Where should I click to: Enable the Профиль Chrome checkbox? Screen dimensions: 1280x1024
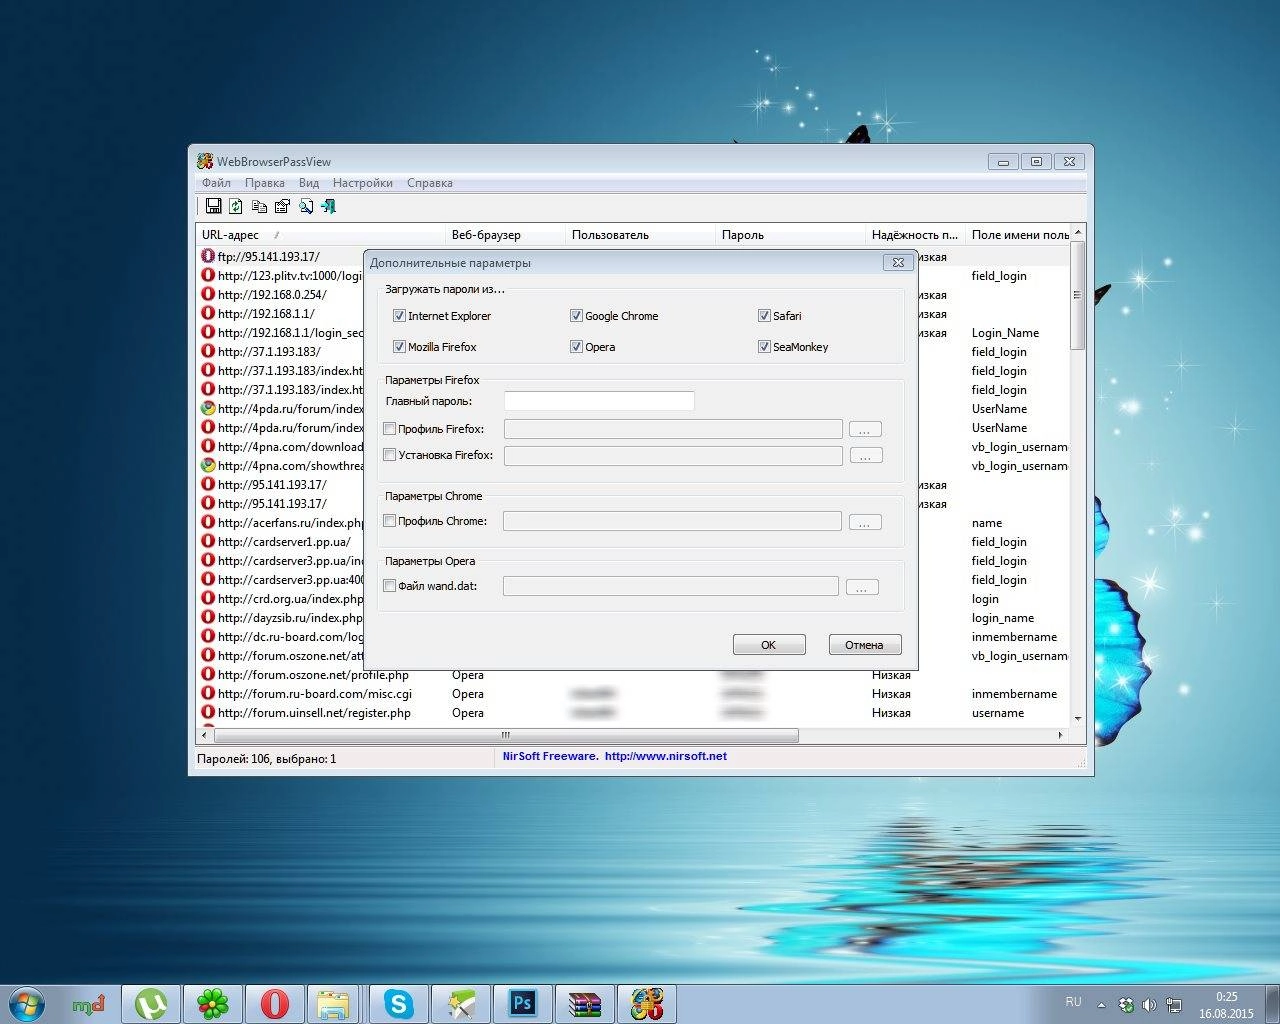tap(390, 520)
